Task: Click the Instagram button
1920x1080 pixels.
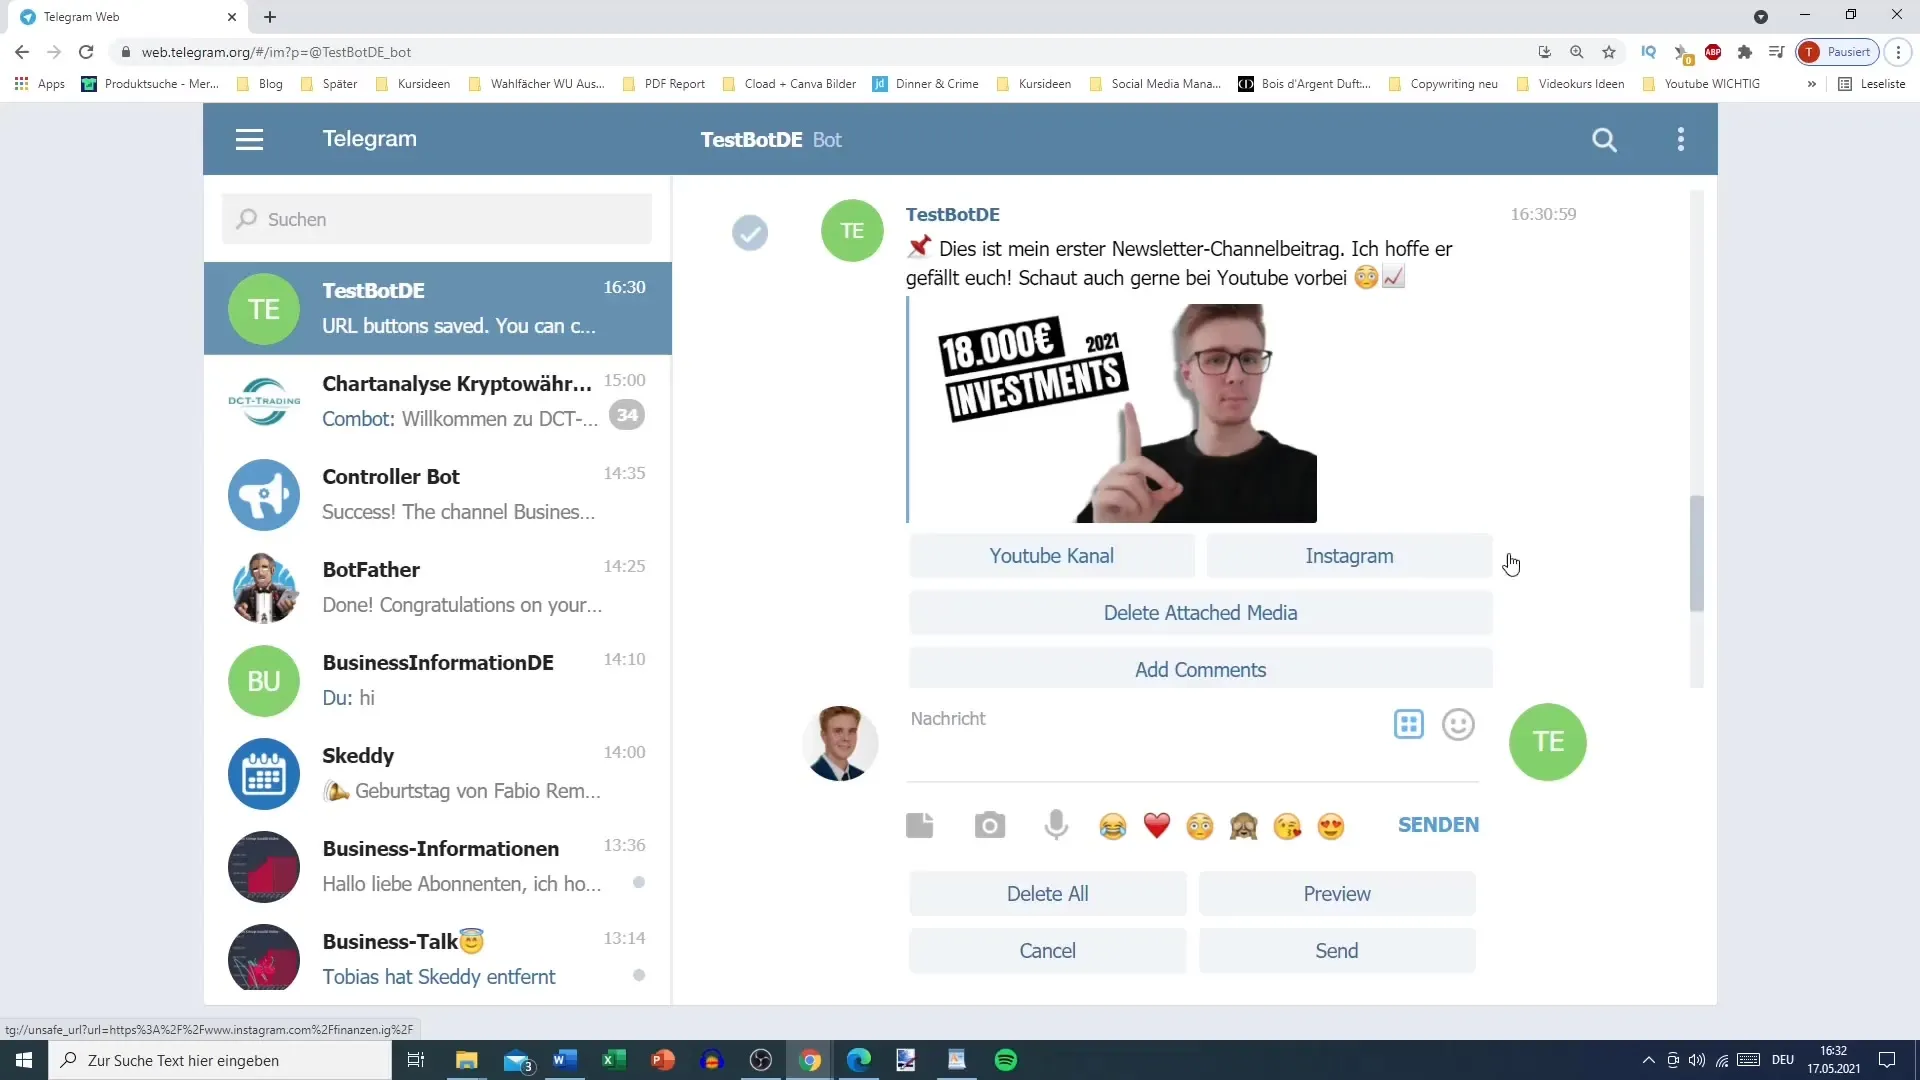Action: click(1348, 555)
